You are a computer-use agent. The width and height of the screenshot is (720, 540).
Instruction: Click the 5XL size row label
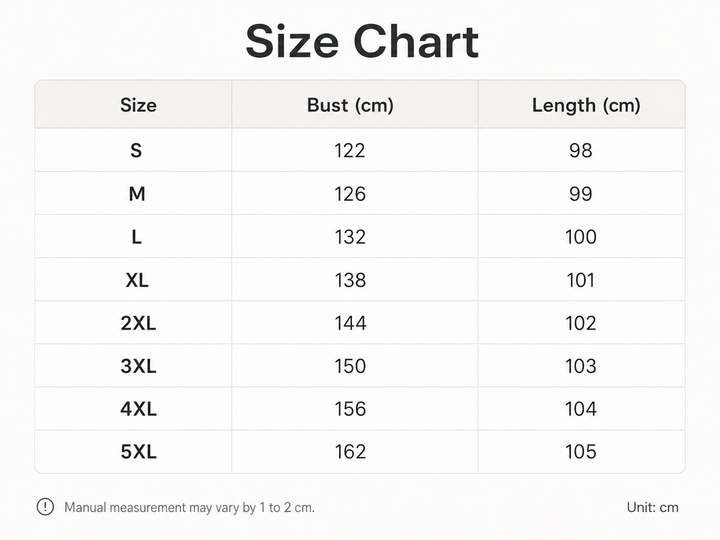click(138, 452)
